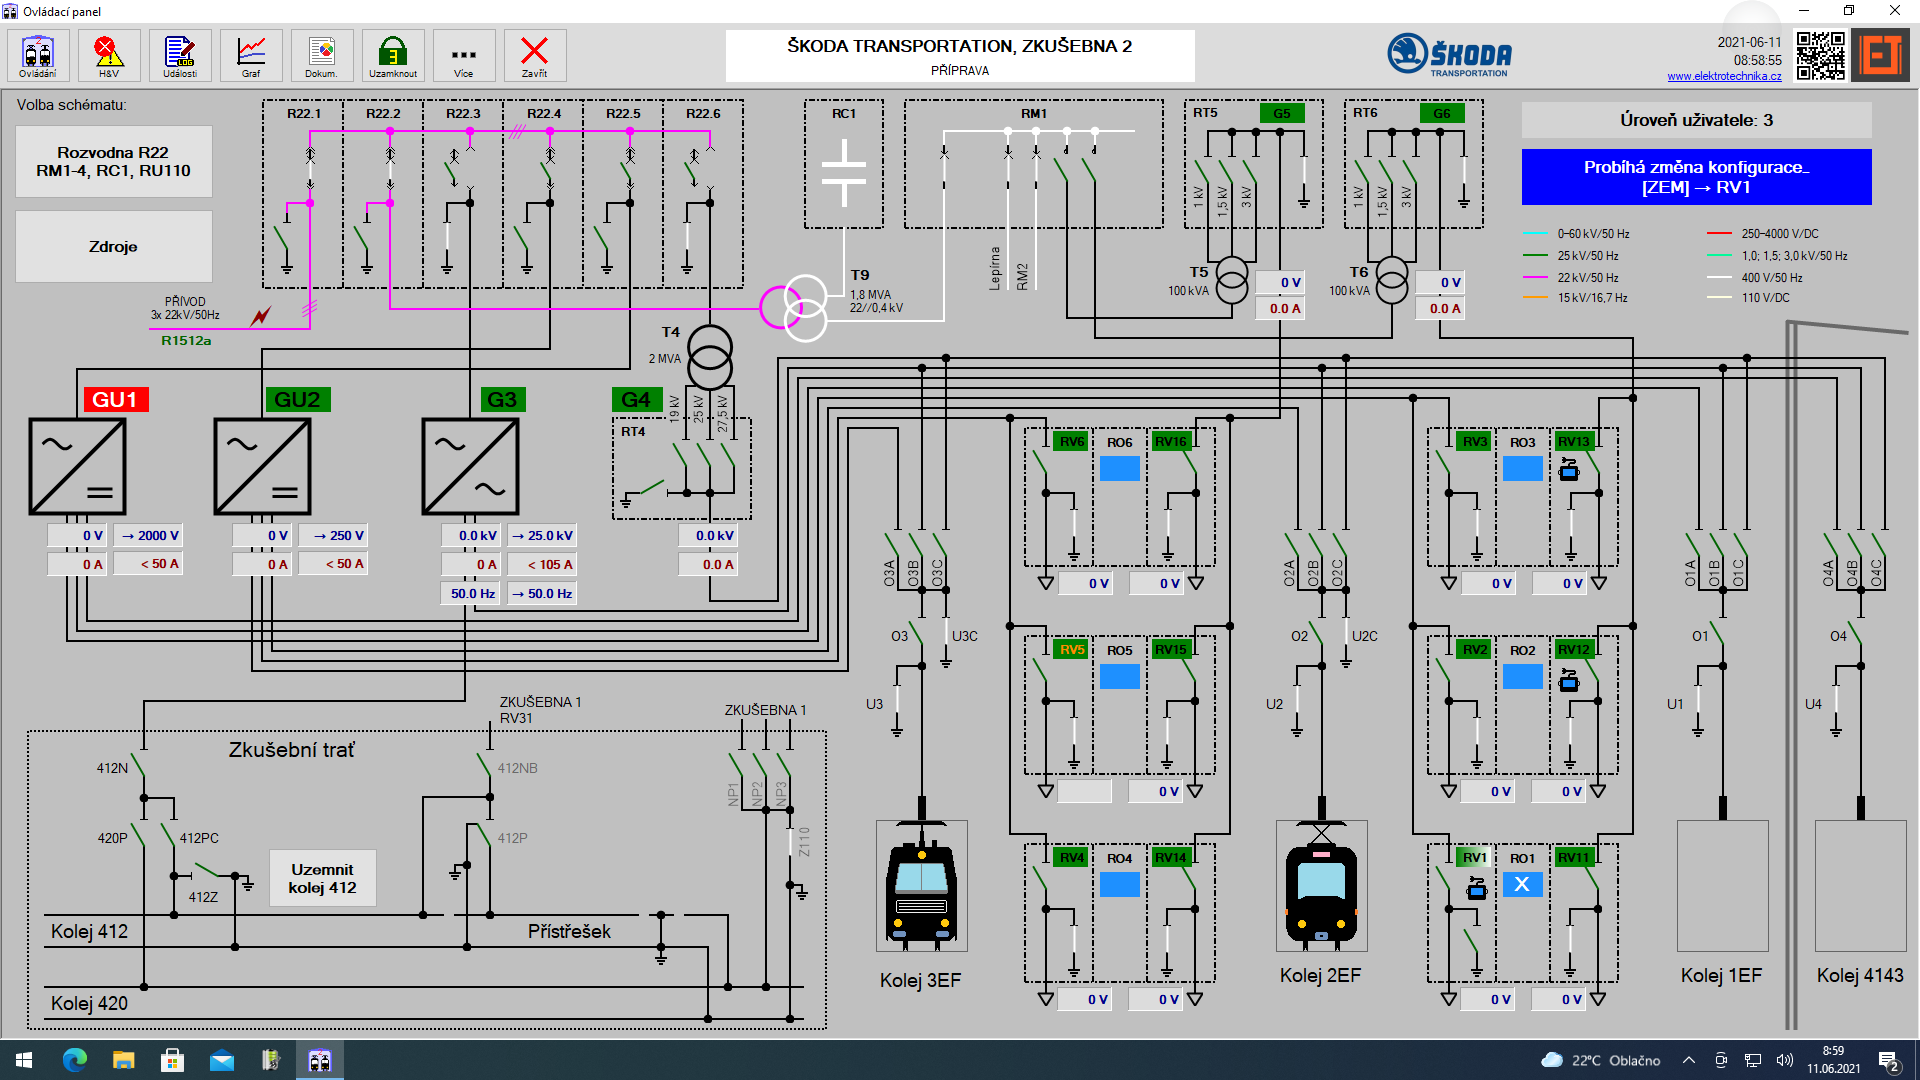Viewport: 1920px width, 1080px height.
Task: Click the T5 100 kVA transformer symbol
Action: tap(1231, 281)
